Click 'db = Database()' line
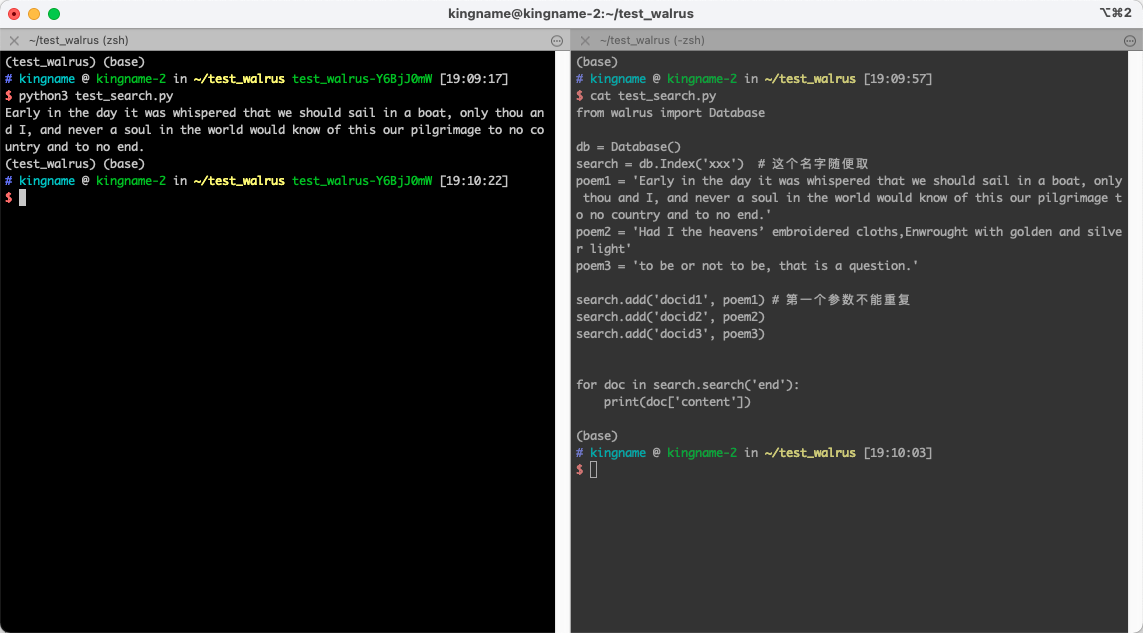 628,147
